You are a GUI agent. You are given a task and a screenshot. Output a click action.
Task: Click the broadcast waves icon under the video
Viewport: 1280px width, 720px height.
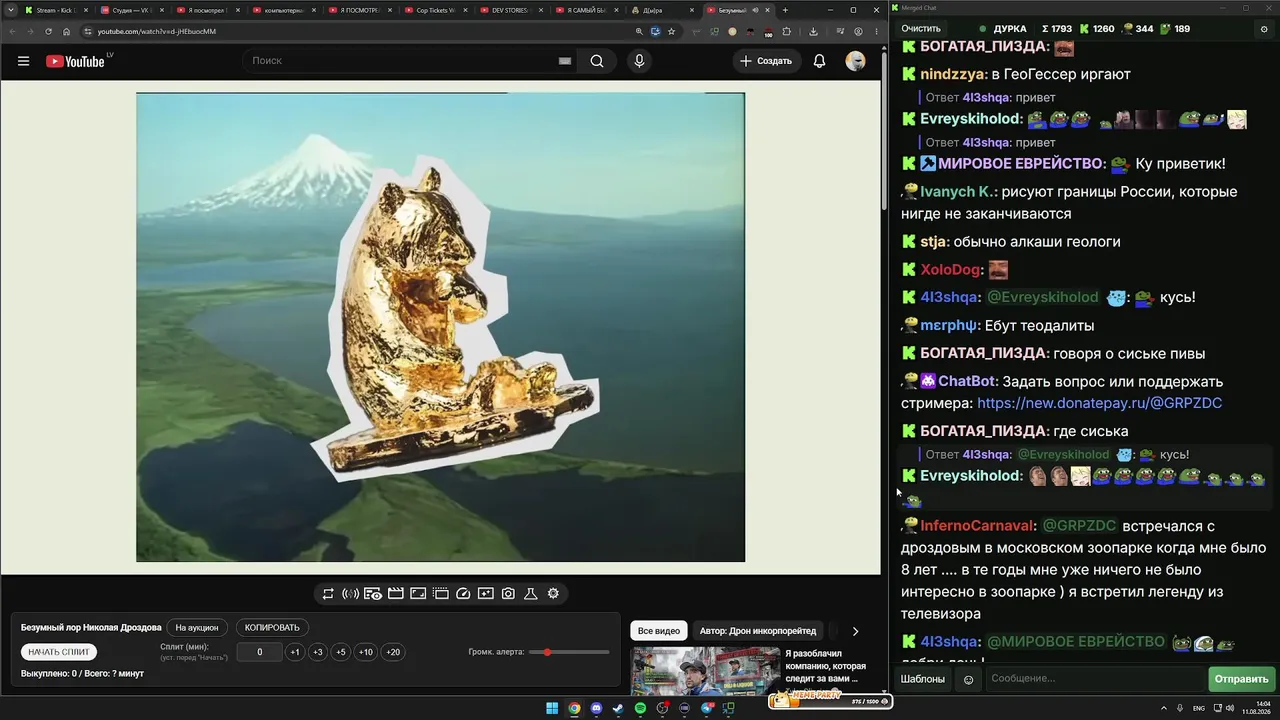coord(350,594)
